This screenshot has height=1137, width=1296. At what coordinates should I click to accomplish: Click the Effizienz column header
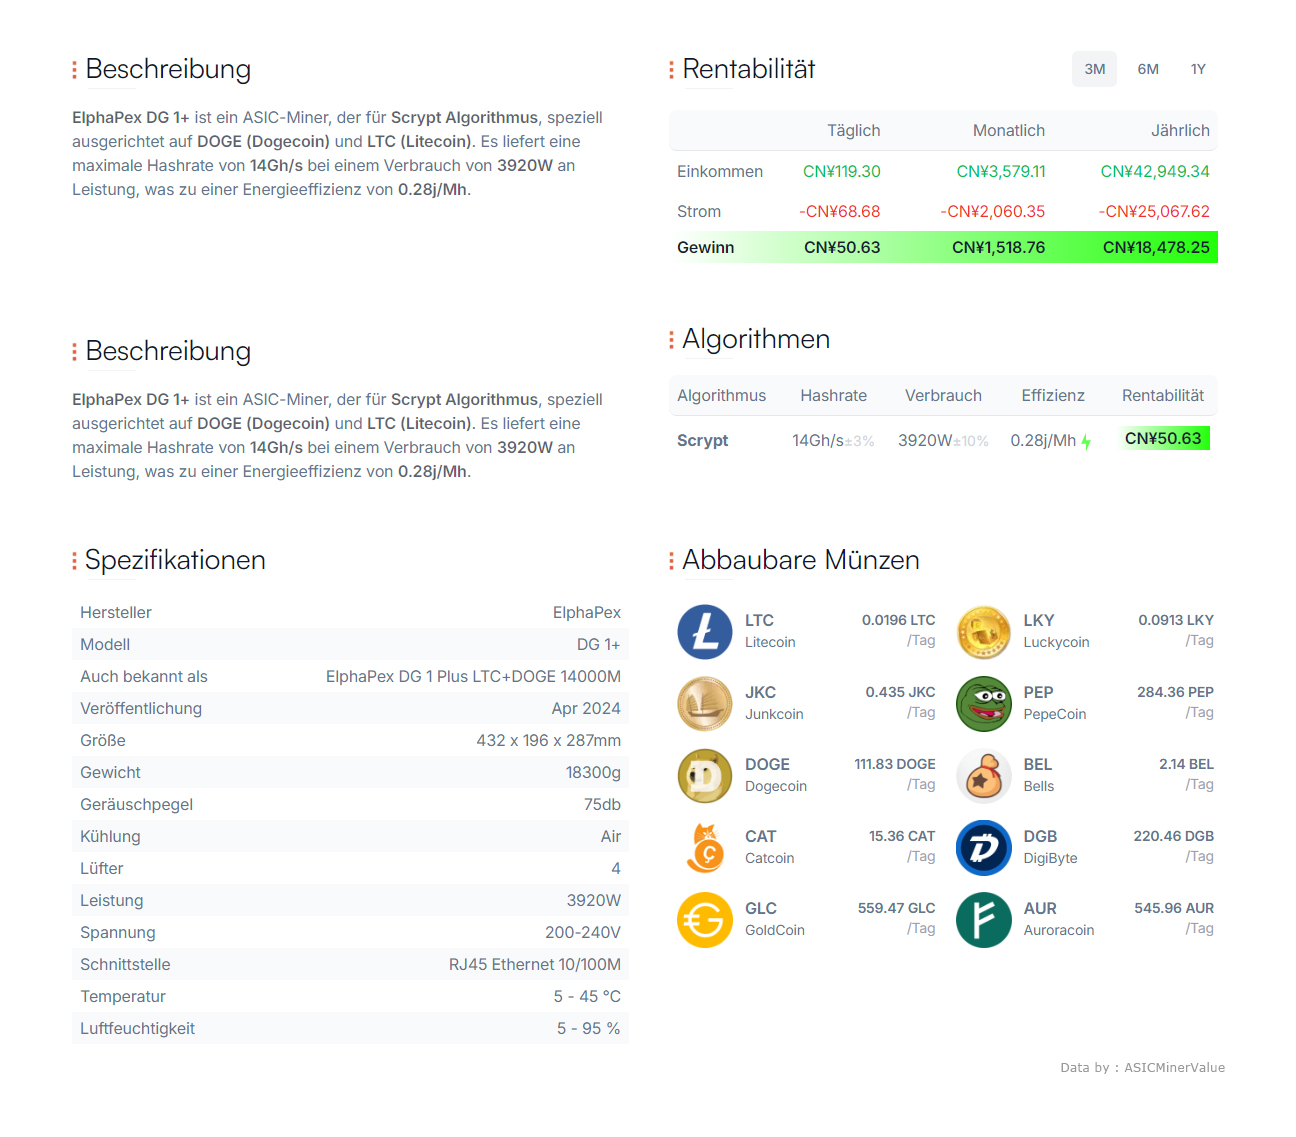pos(1053,395)
